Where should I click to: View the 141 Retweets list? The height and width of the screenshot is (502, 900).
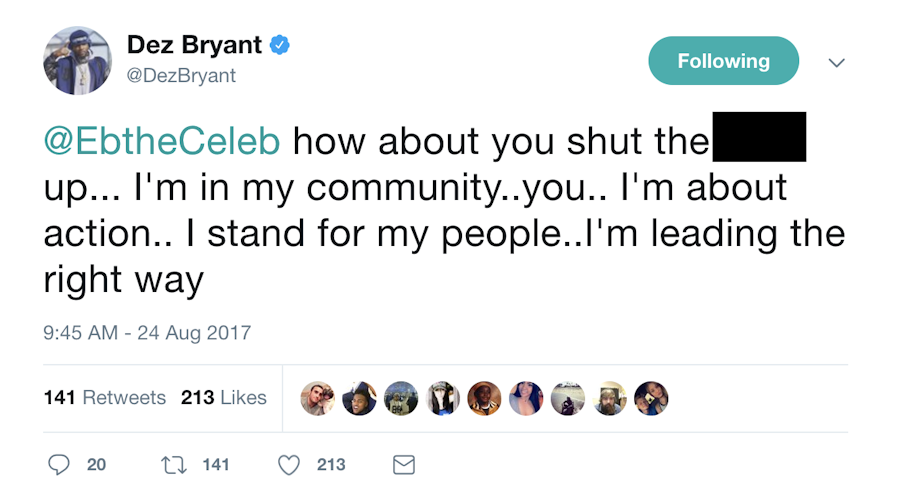click(105, 397)
